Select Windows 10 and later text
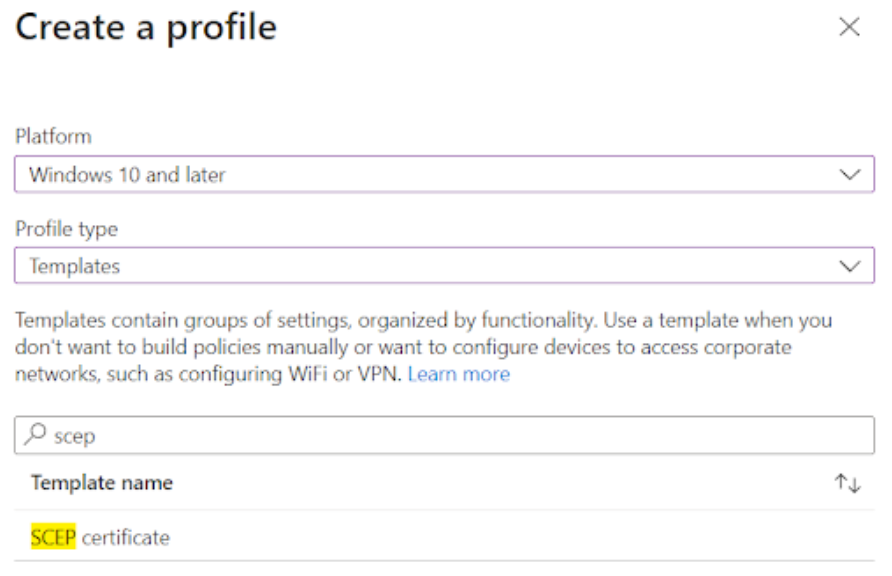Image resolution: width=892 pixels, height=576 pixels. tap(127, 175)
